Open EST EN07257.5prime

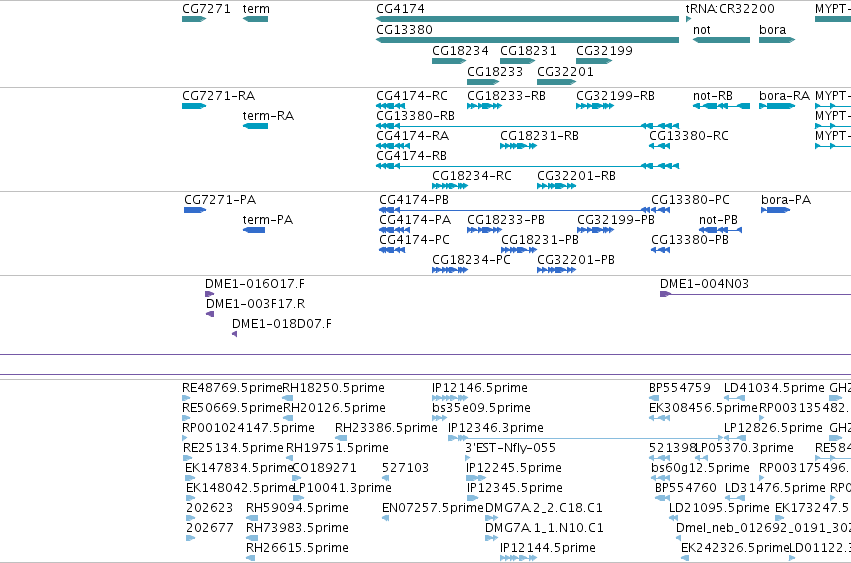click(433, 508)
